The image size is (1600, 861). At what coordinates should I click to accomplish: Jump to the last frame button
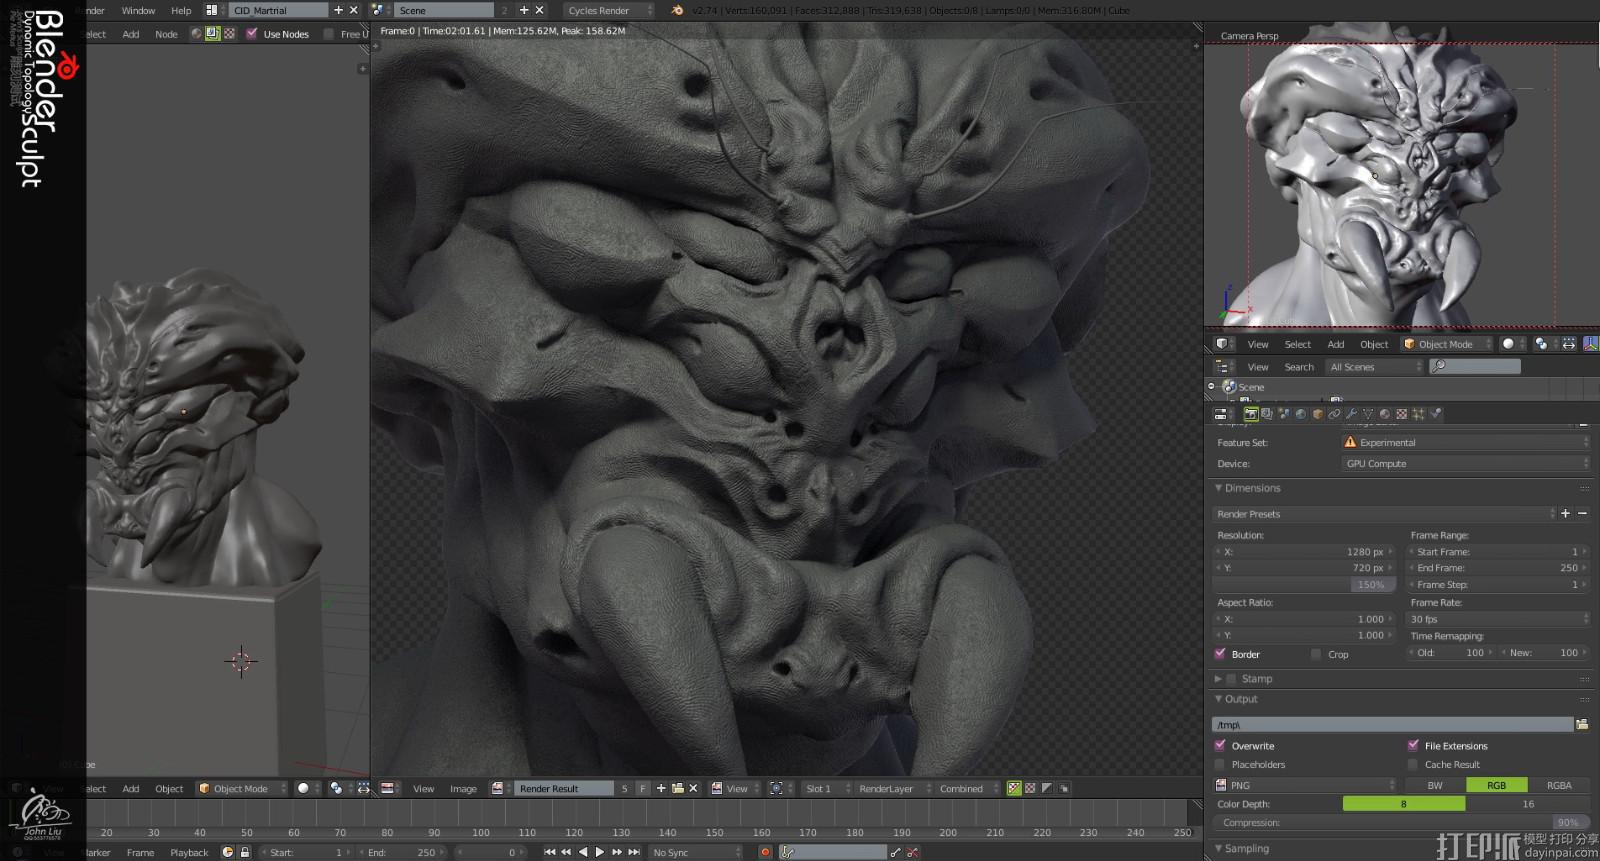tap(634, 853)
